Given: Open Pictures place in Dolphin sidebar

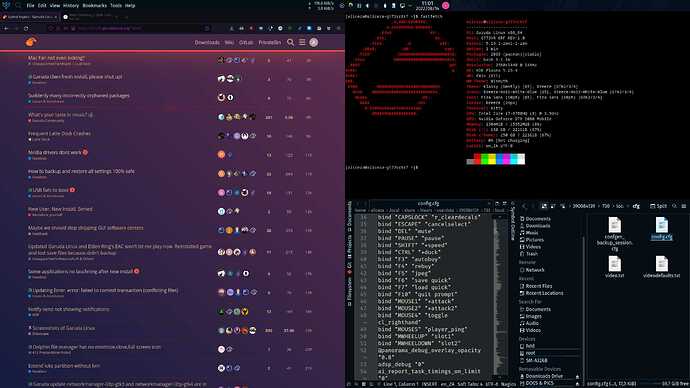Looking at the screenshot, I should [532, 240].
